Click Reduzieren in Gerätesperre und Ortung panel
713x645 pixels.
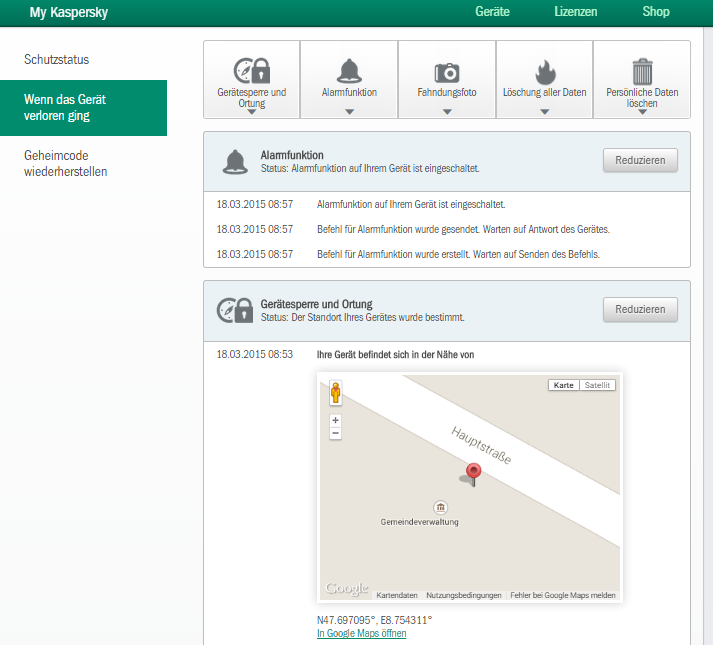coord(640,309)
